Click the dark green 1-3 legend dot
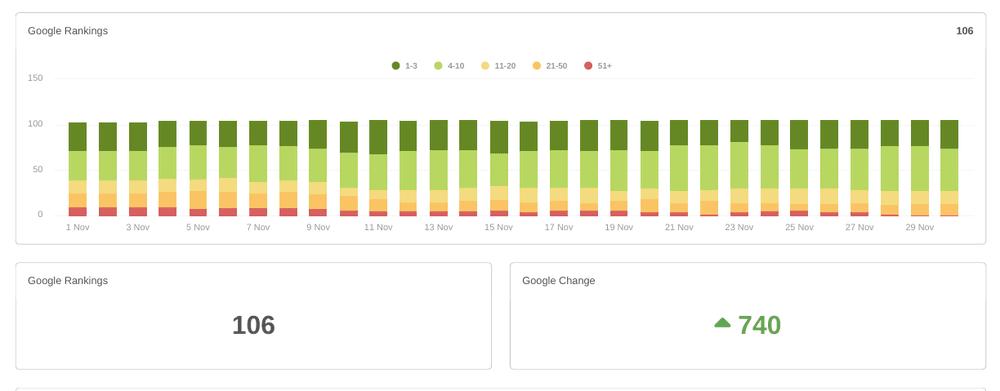Image resolution: width=1000 pixels, height=391 pixels. pos(395,66)
